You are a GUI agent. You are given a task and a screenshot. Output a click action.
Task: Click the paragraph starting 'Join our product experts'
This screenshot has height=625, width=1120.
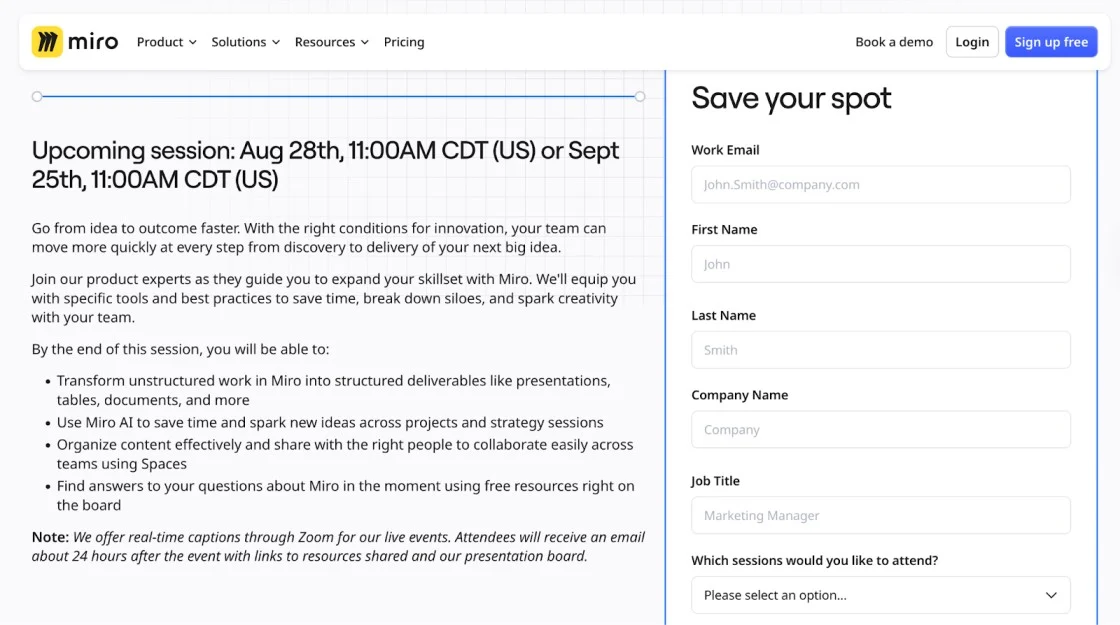tap(334, 298)
